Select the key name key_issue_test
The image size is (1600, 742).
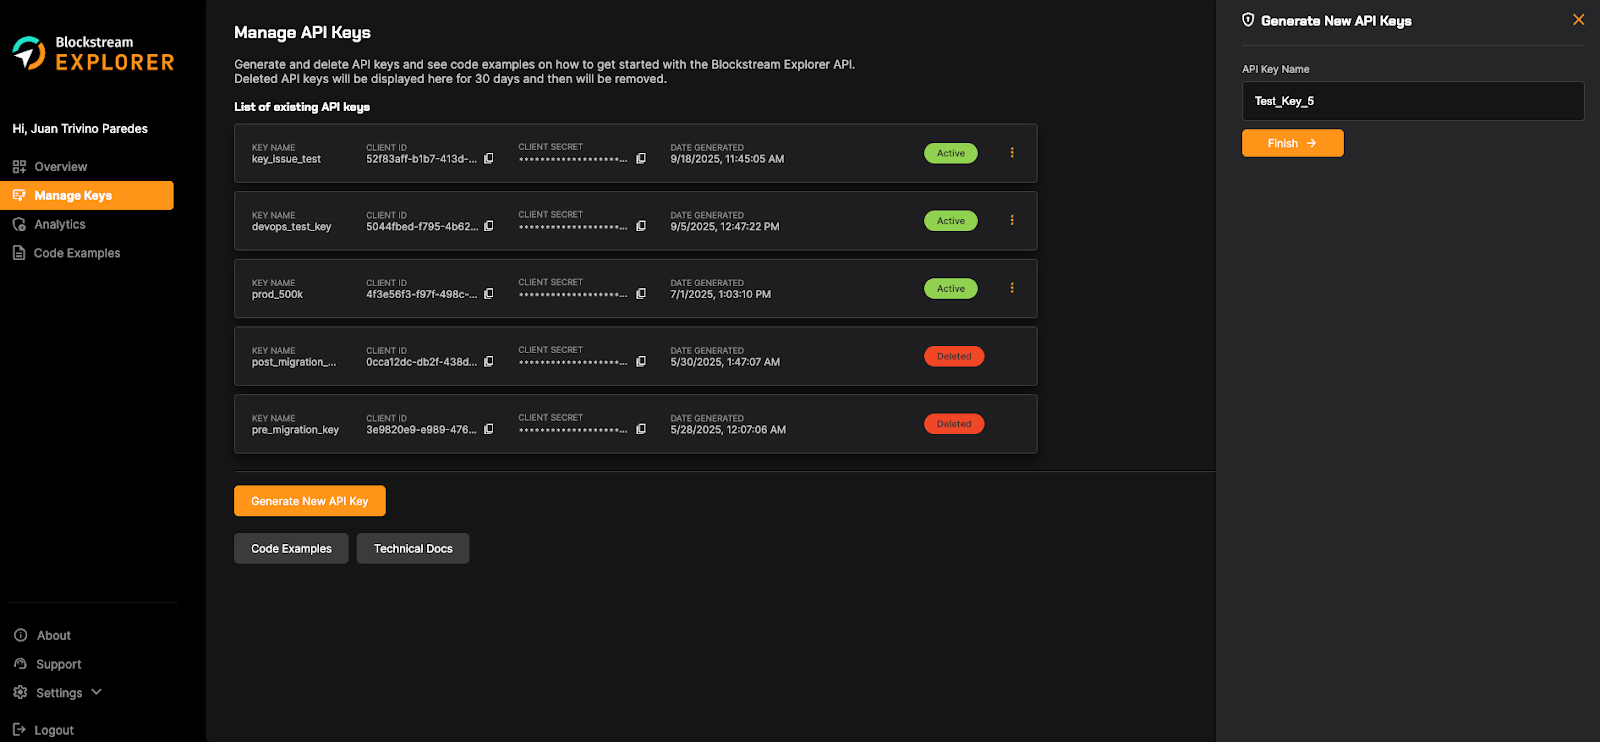click(286, 159)
